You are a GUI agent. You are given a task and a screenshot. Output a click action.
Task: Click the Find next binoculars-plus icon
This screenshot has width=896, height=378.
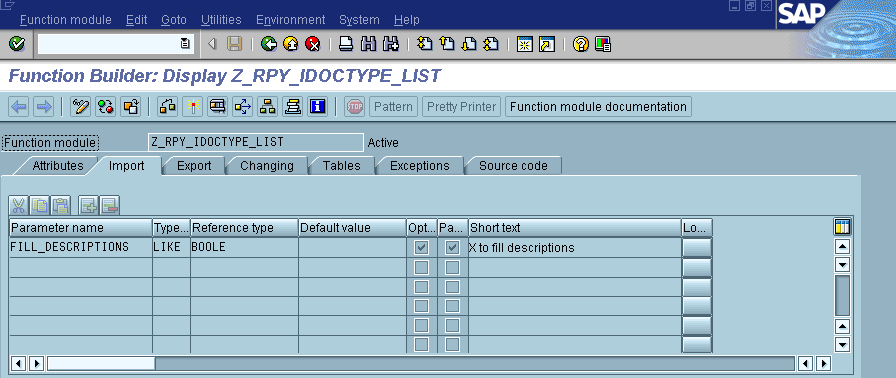click(x=390, y=44)
